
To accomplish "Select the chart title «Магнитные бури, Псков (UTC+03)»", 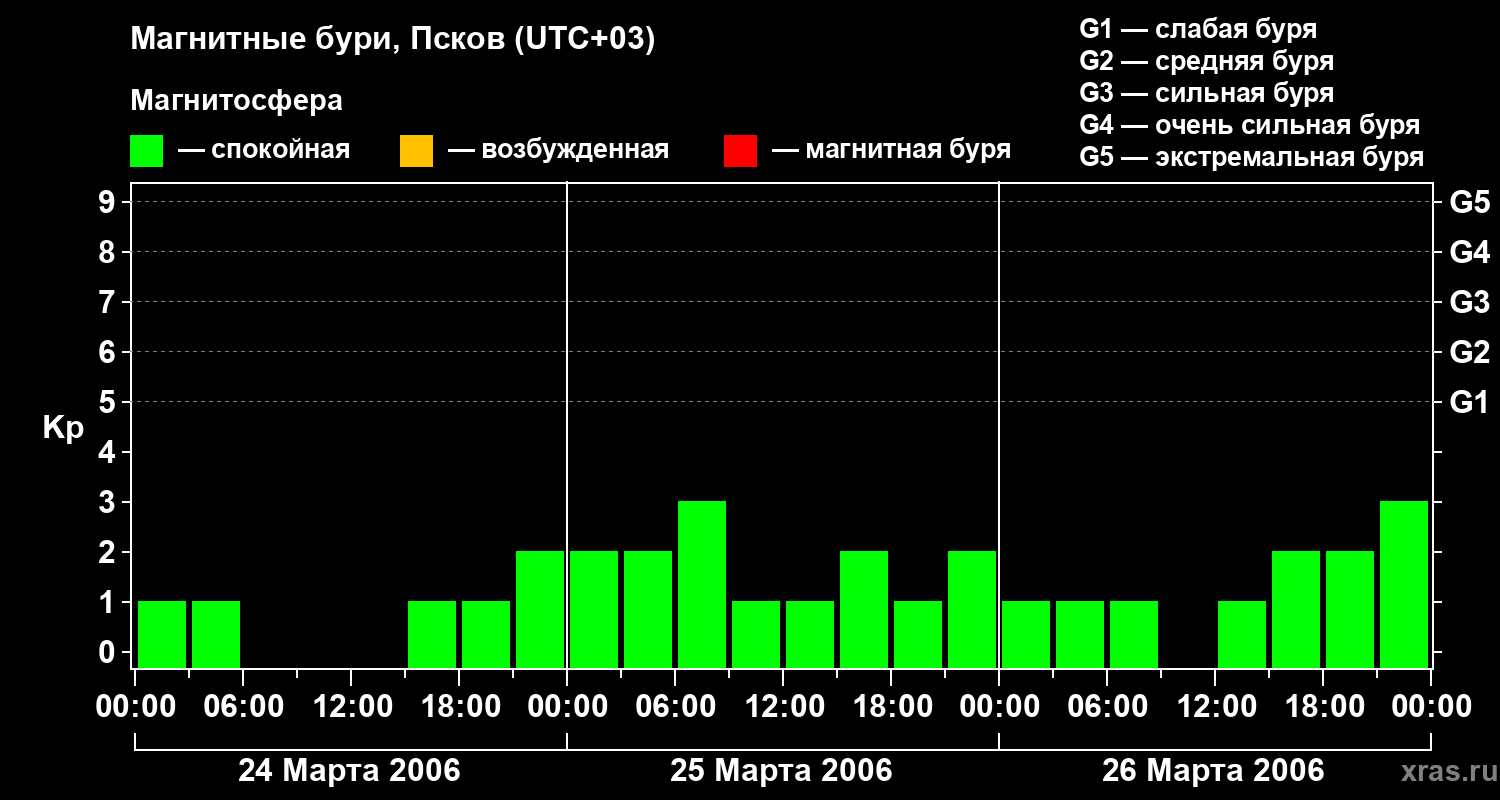I will click(392, 40).
